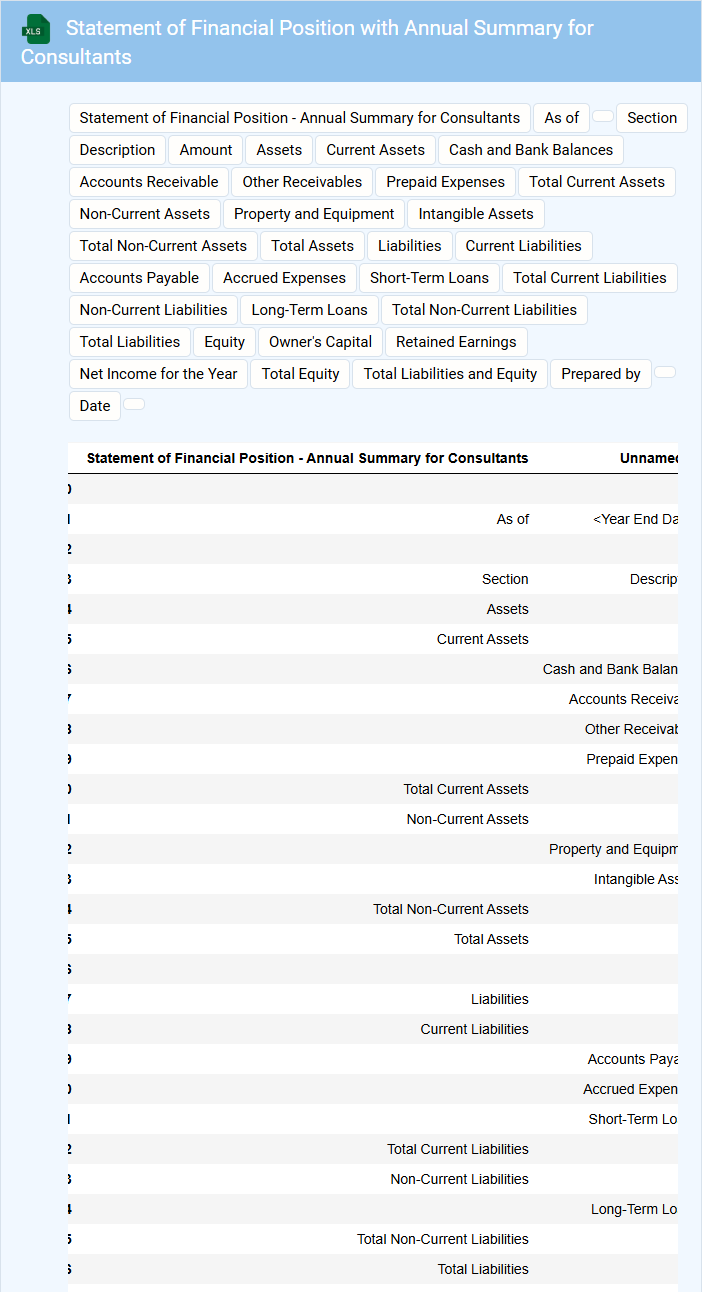Click the 'Unnamed' column header in table

(x=648, y=459)
